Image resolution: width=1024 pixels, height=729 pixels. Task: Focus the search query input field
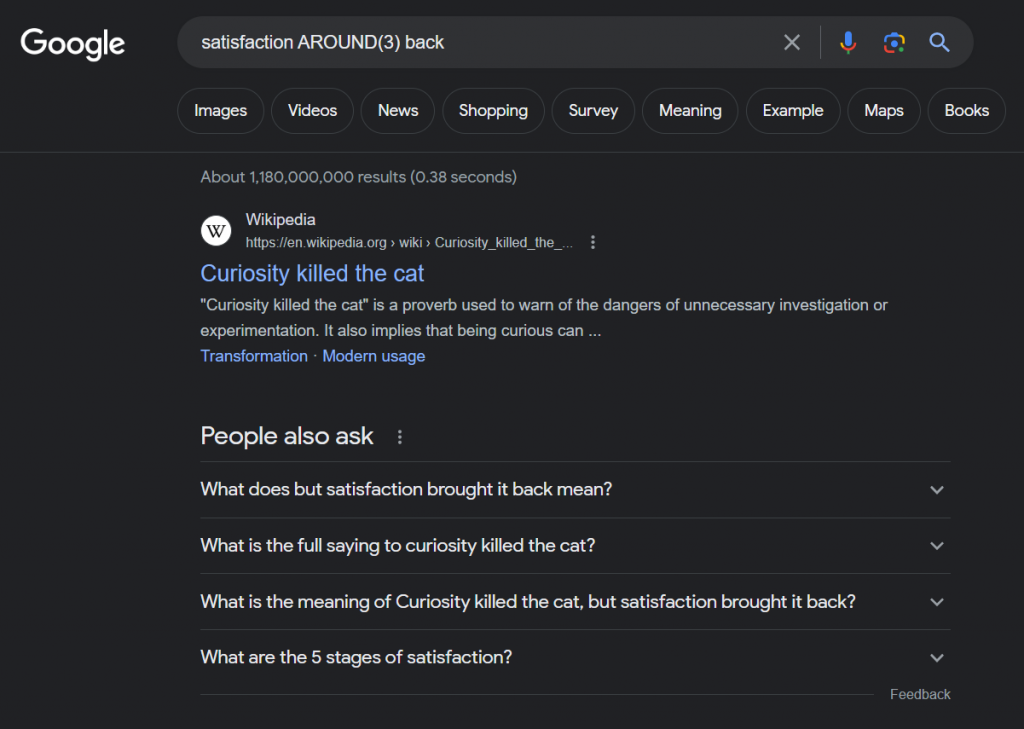(x=483, y=42)
